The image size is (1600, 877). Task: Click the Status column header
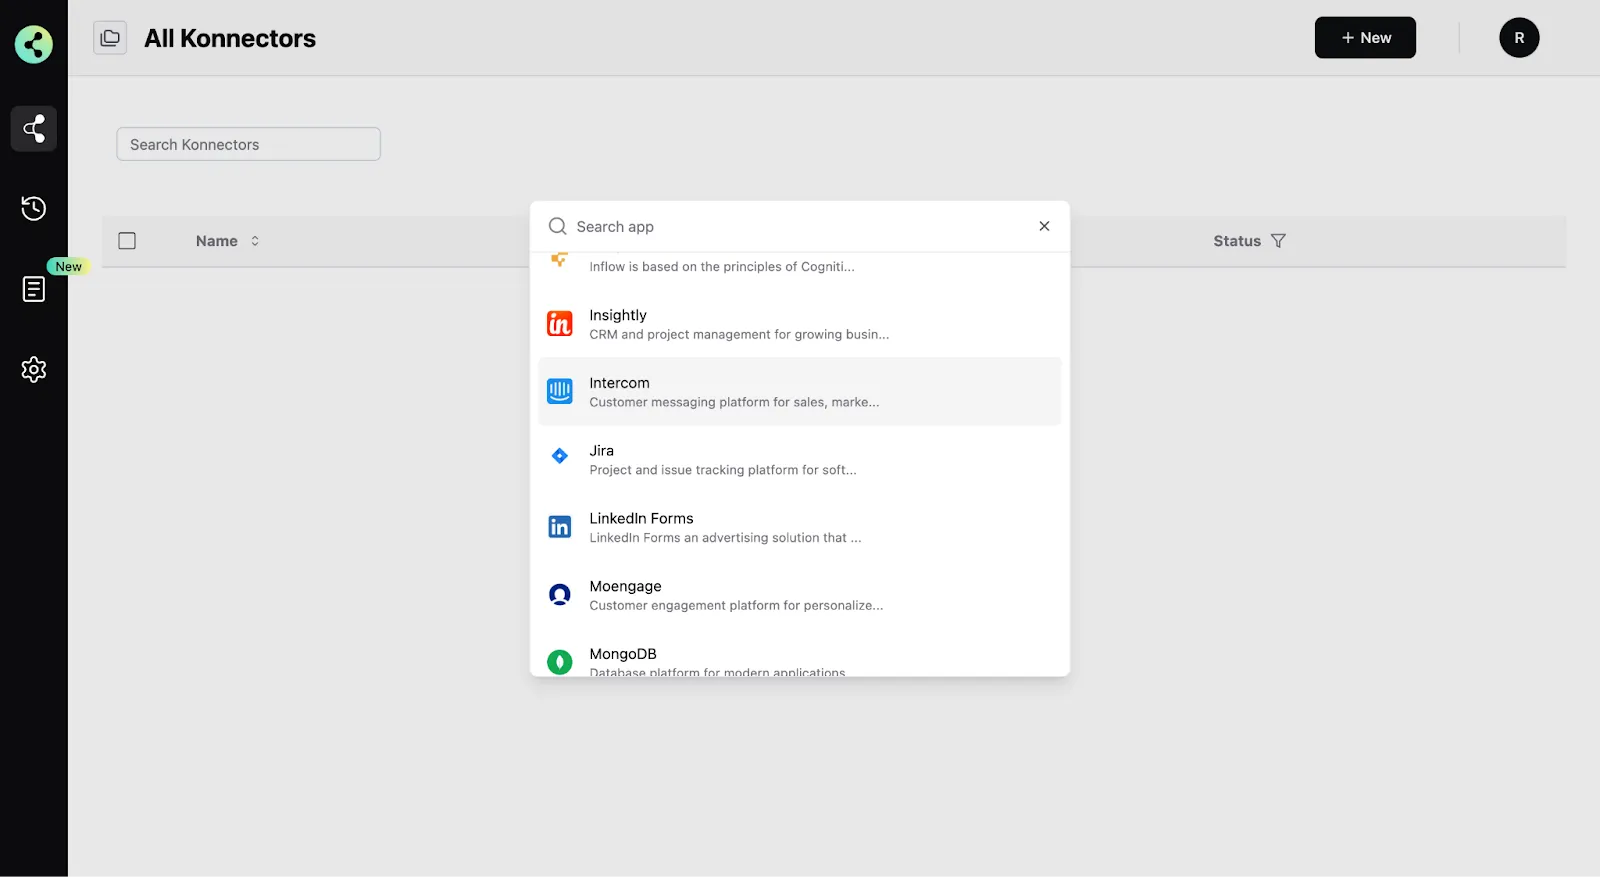pyautogui.click(x=1237, y=241)
